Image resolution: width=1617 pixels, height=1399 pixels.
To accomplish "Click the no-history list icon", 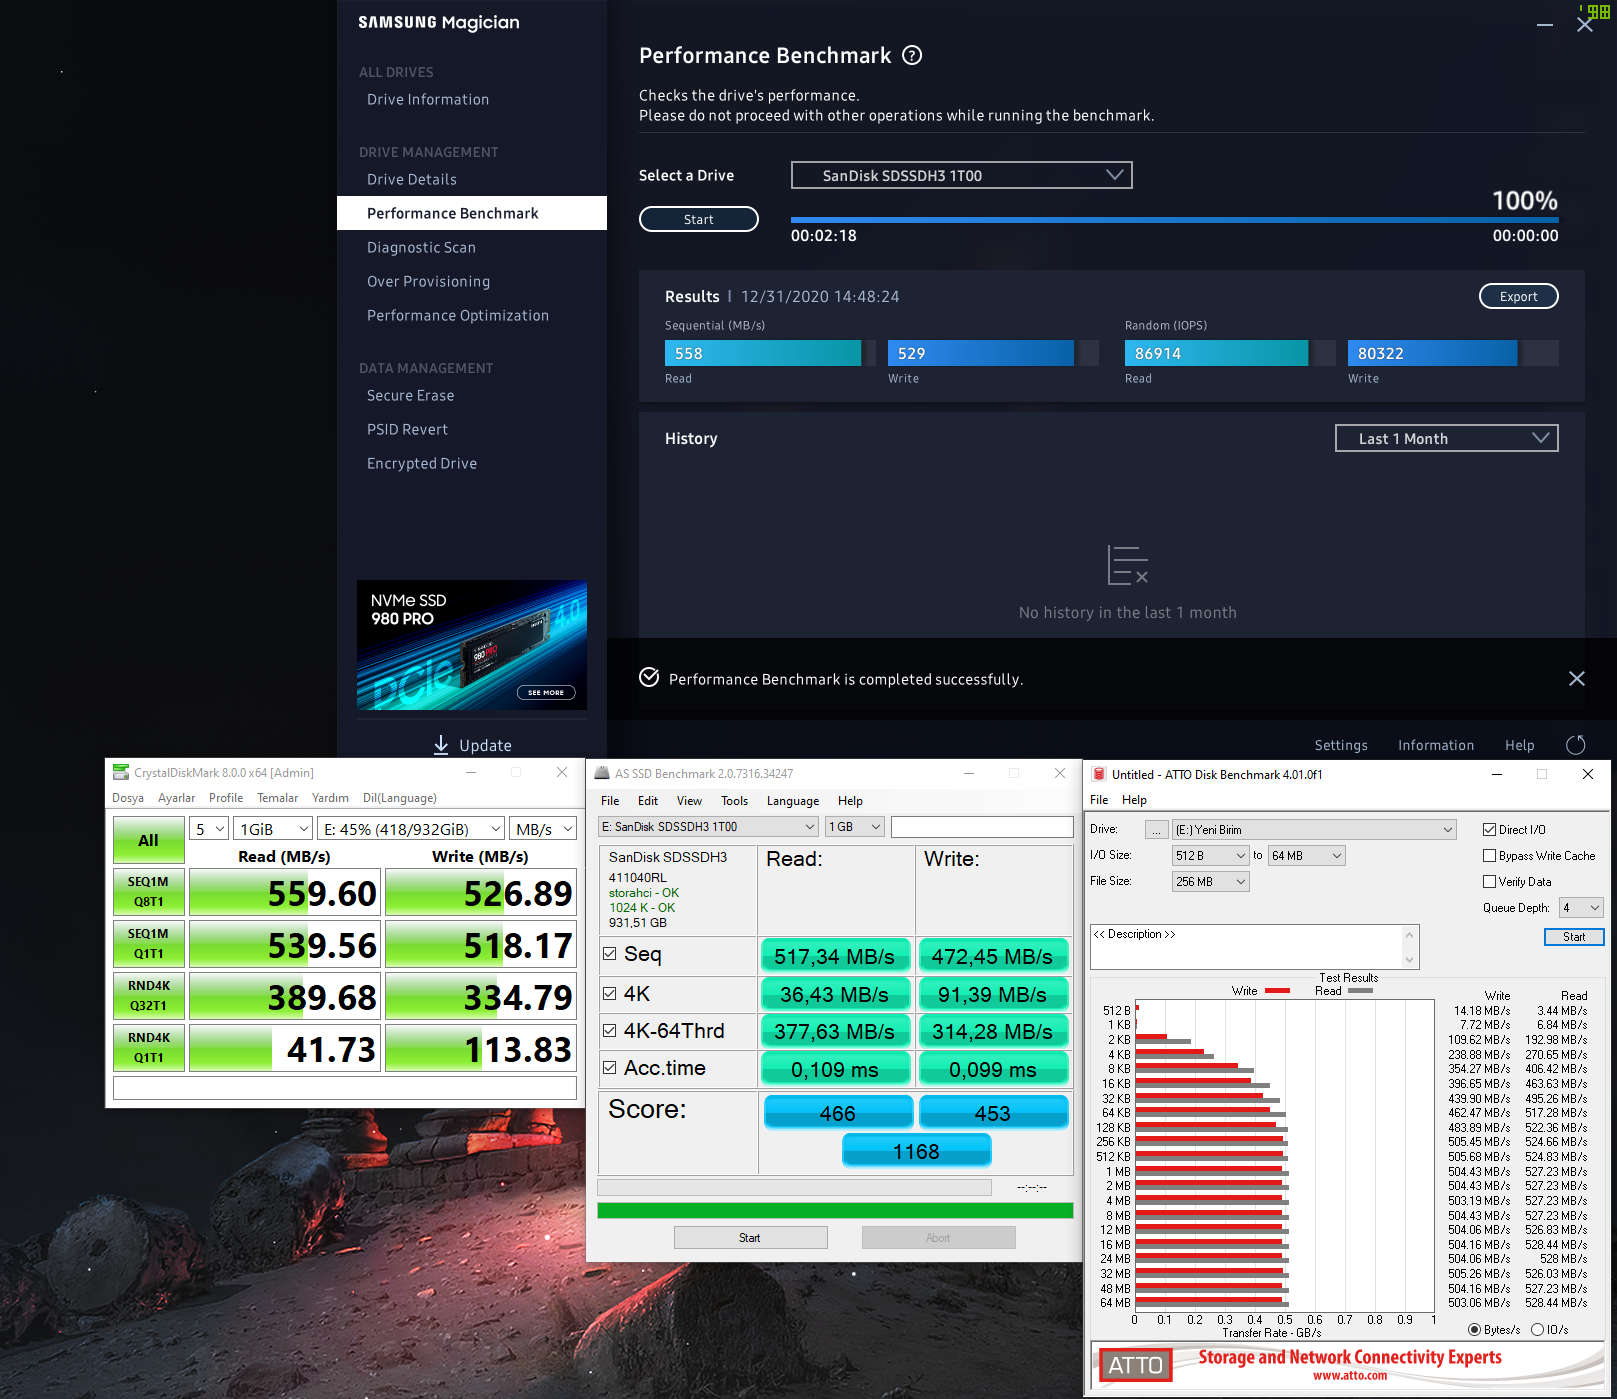I will pos(1128,566).
